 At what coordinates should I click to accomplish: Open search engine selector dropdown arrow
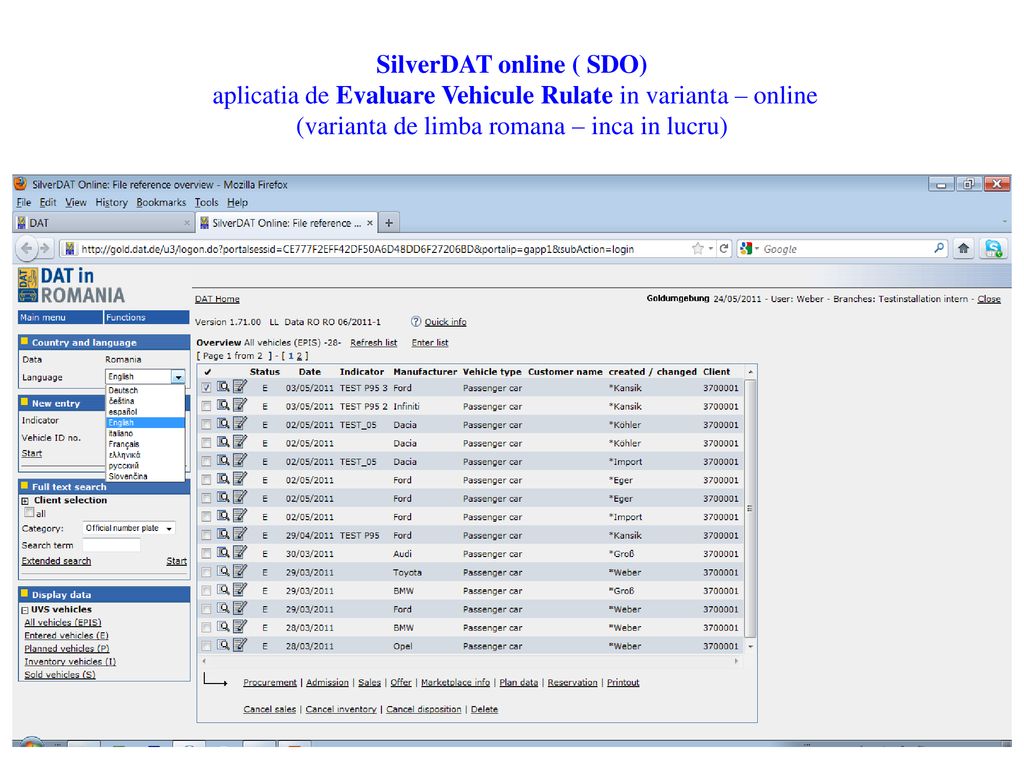(757, 249)
